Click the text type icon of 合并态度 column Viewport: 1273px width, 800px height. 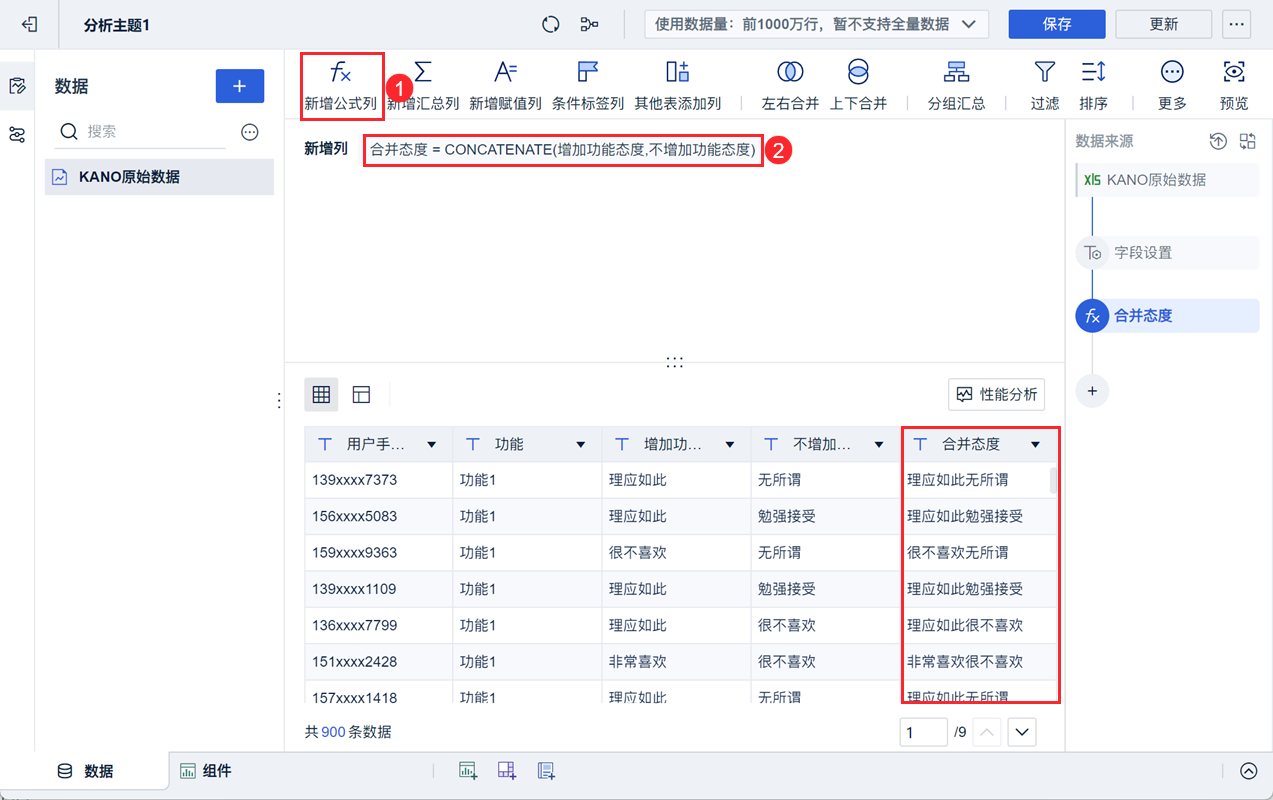pos(921,444)
